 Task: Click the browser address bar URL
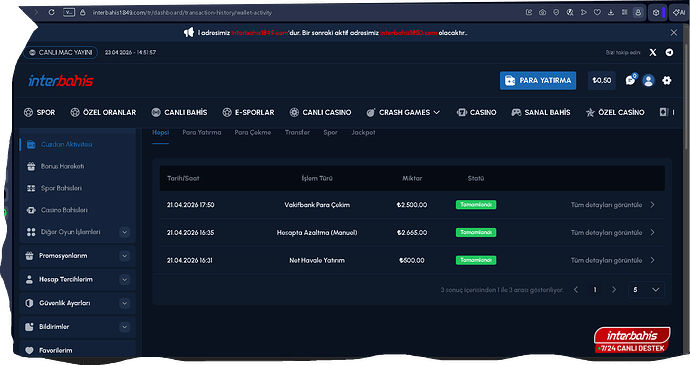coord(182,13)
